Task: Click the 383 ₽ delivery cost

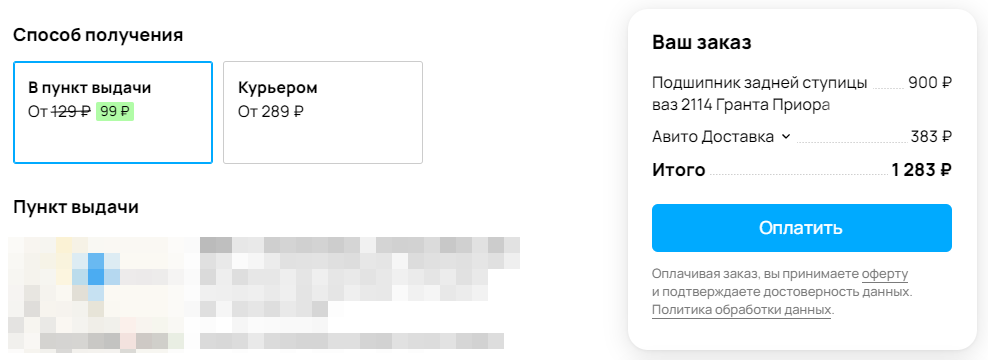Action: pyautogui.click(x=931, y=137)
